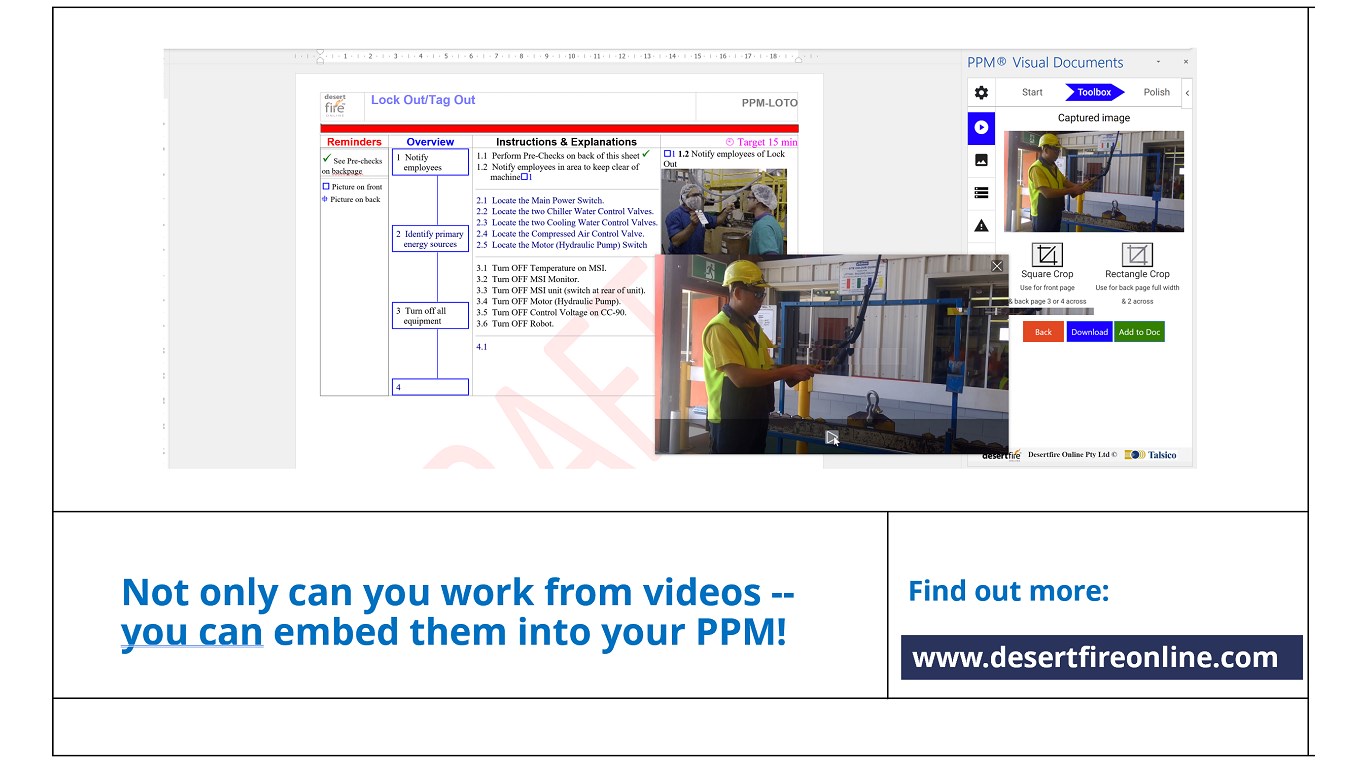Select the video play icon in sidebar

tap(981, 127)
